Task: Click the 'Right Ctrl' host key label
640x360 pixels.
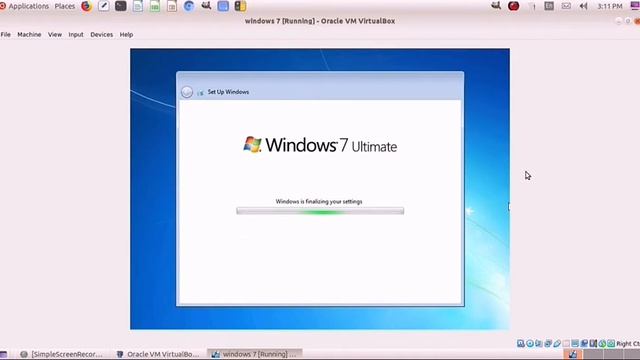Action: 628,344
